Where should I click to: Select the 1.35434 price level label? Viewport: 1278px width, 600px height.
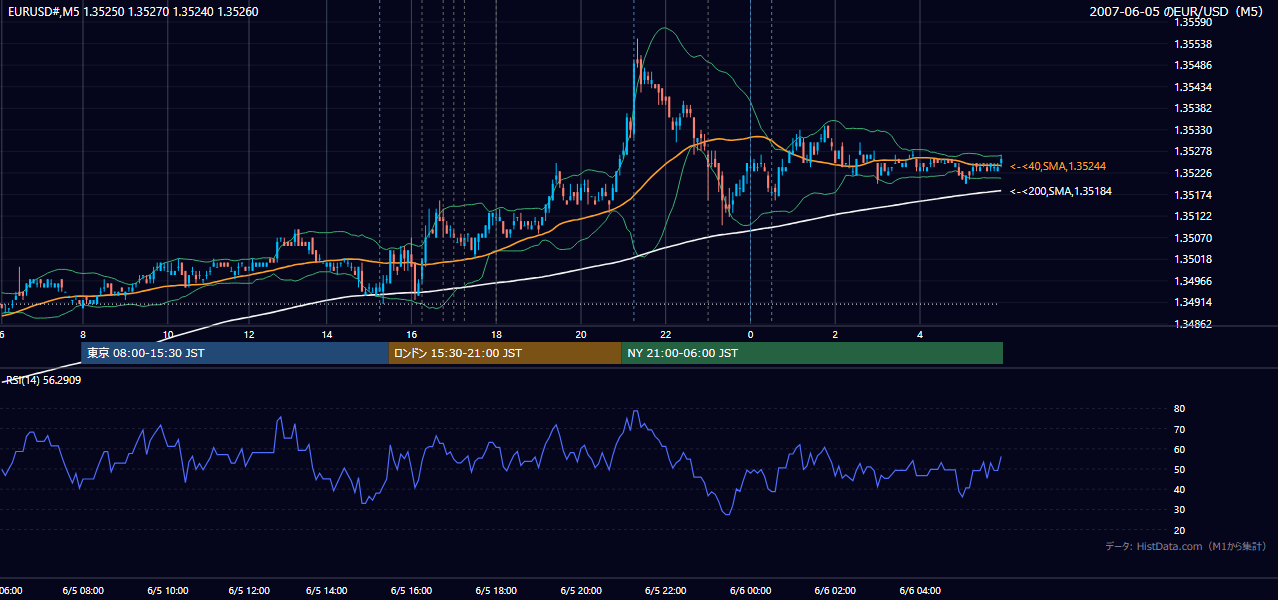point(1194,87)
